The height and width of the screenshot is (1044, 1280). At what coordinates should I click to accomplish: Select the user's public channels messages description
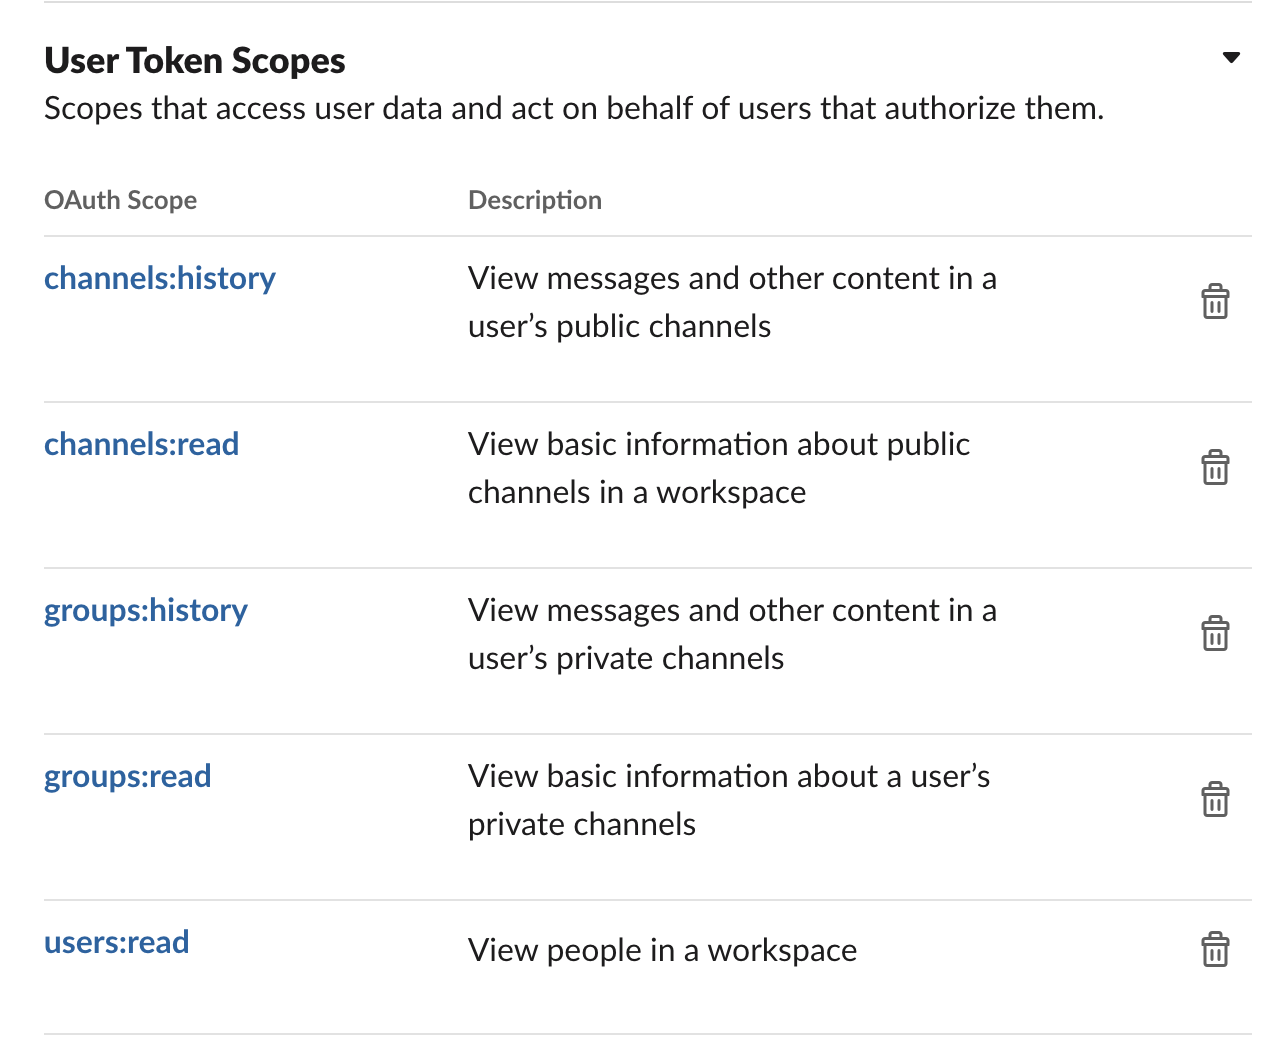click(731, 302)
